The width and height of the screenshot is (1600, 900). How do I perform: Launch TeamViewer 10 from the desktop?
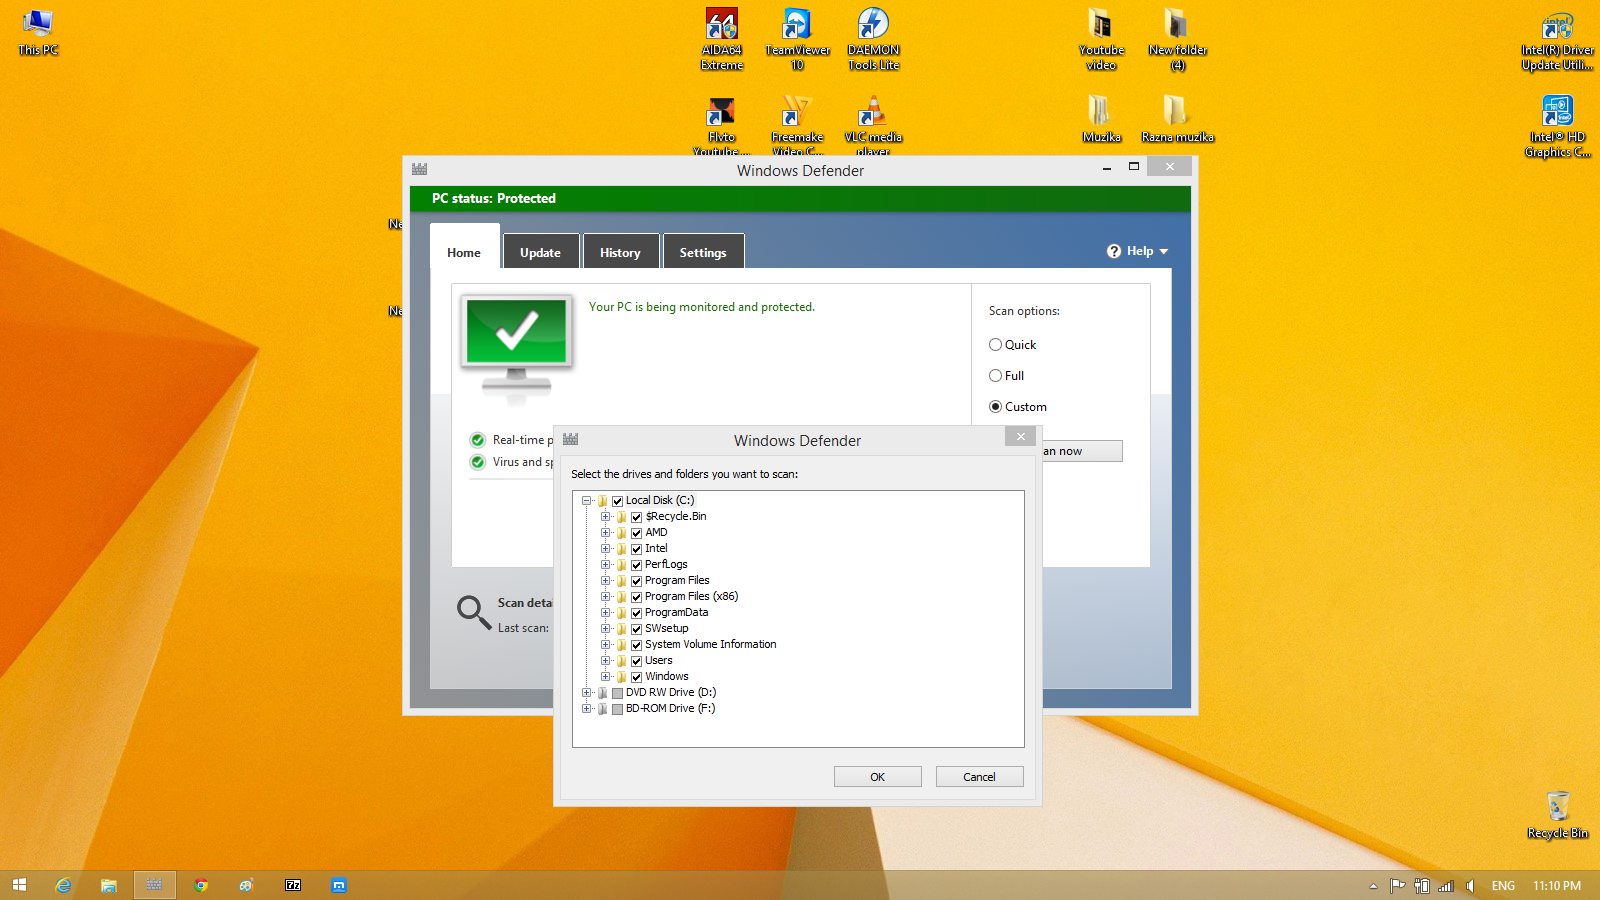[x=797, y=39]
